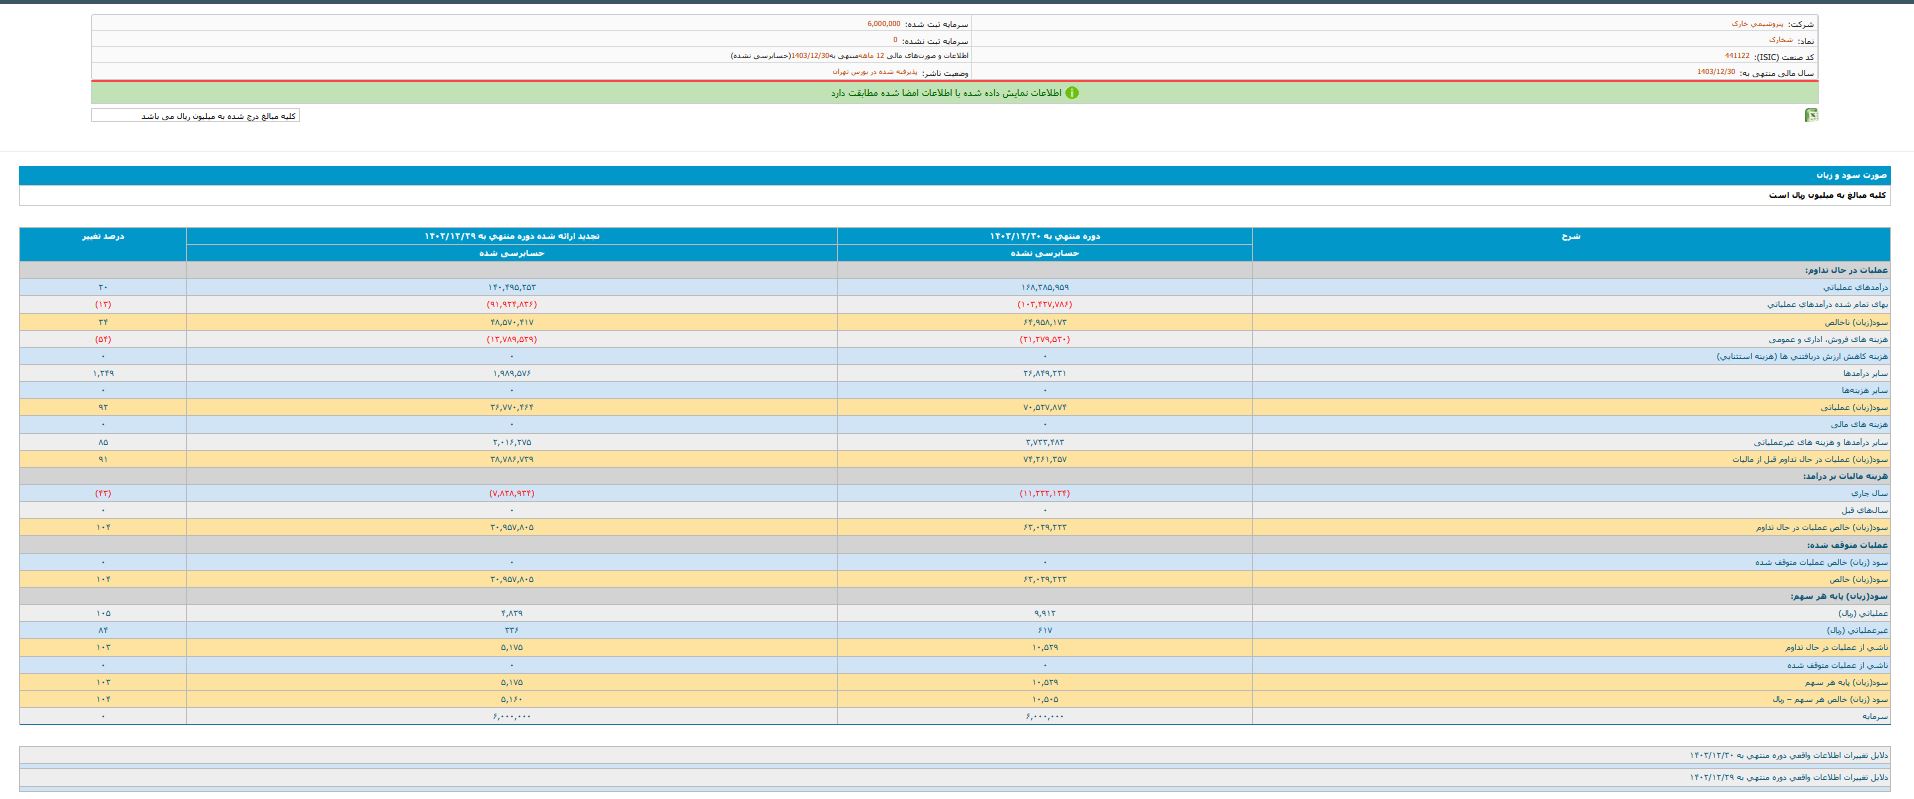
Task: Select the عملیاتی (ریال) row label
Action: [1863, 613]
